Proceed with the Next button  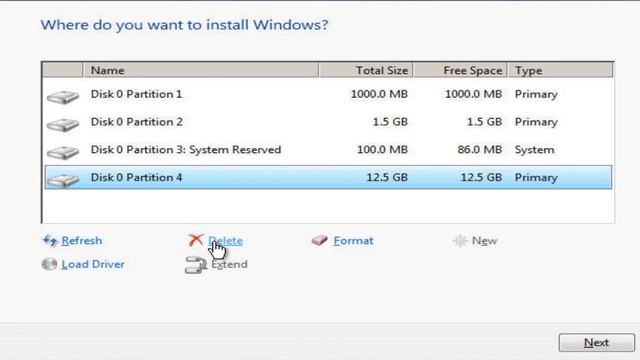(x=596, y=342)
